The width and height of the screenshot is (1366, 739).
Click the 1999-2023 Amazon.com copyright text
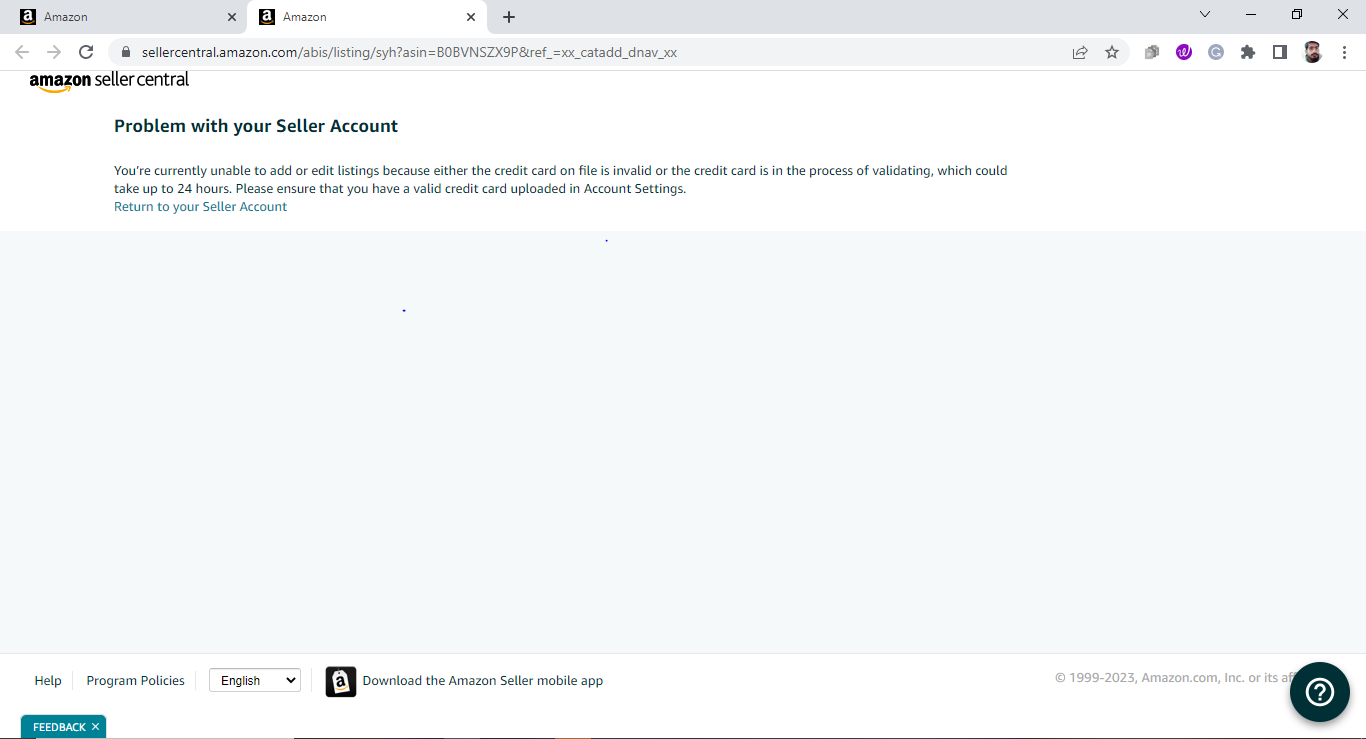pos(1176,677)
